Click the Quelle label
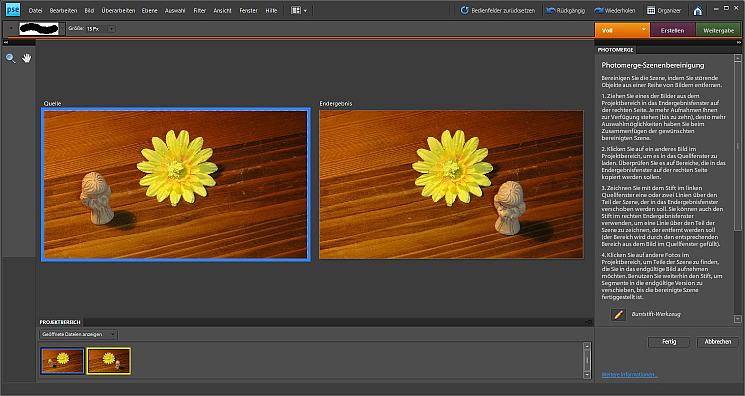 pyautogui.click(x=52, y=103)
